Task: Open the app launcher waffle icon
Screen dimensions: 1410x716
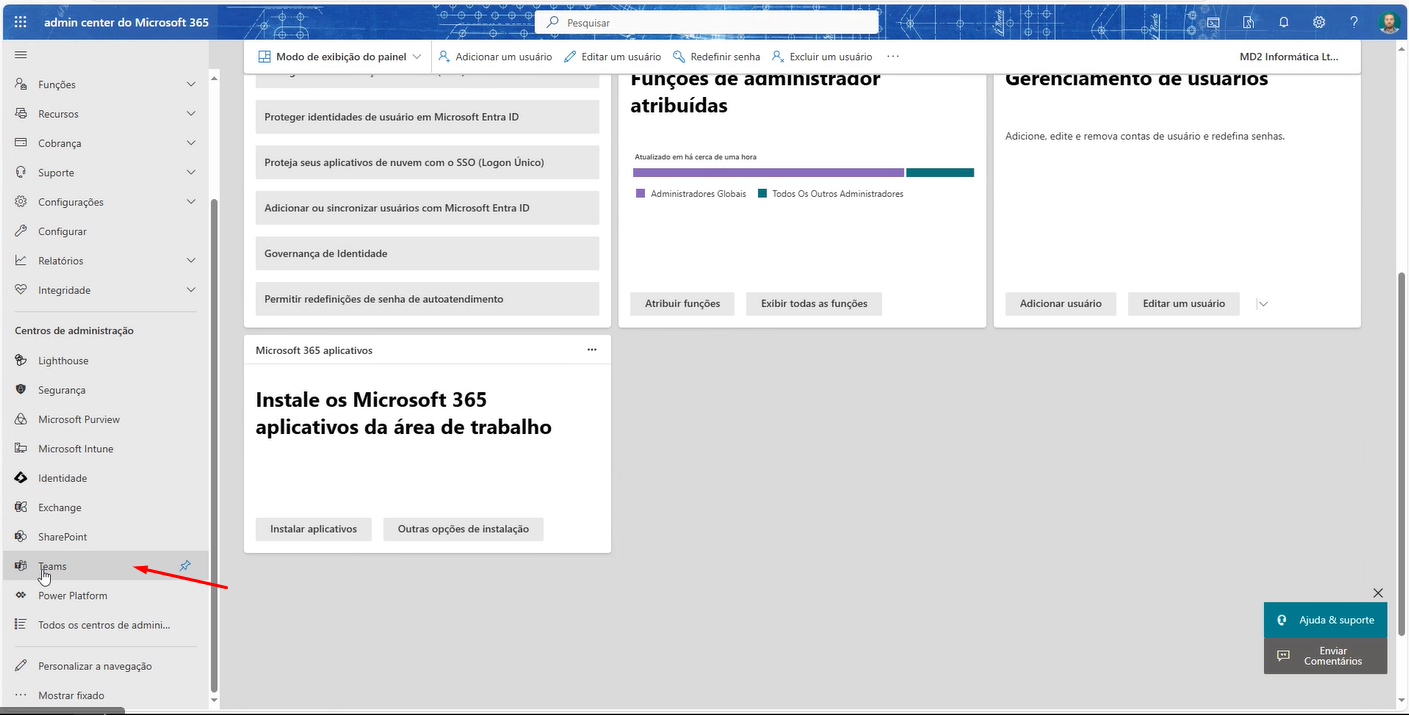Action: [x=20, y=22]
